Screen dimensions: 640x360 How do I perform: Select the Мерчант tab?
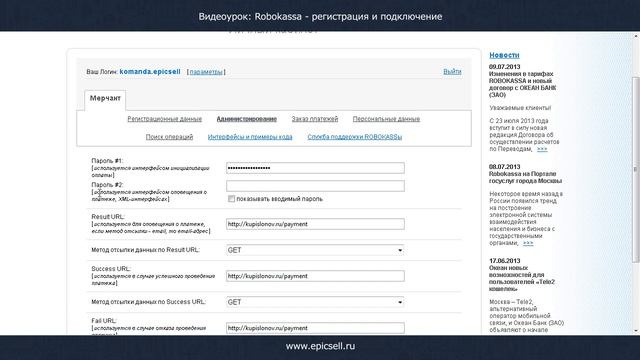coord(105,98)
